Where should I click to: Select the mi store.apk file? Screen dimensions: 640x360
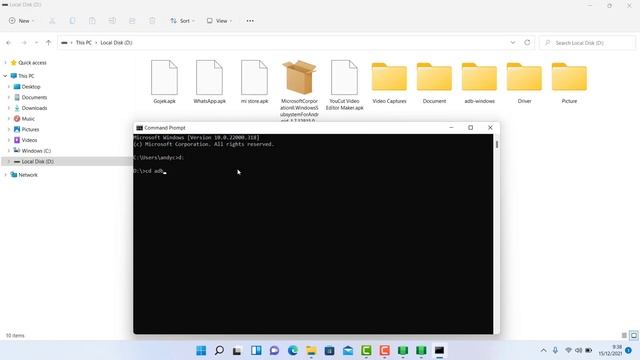(254, 82)
